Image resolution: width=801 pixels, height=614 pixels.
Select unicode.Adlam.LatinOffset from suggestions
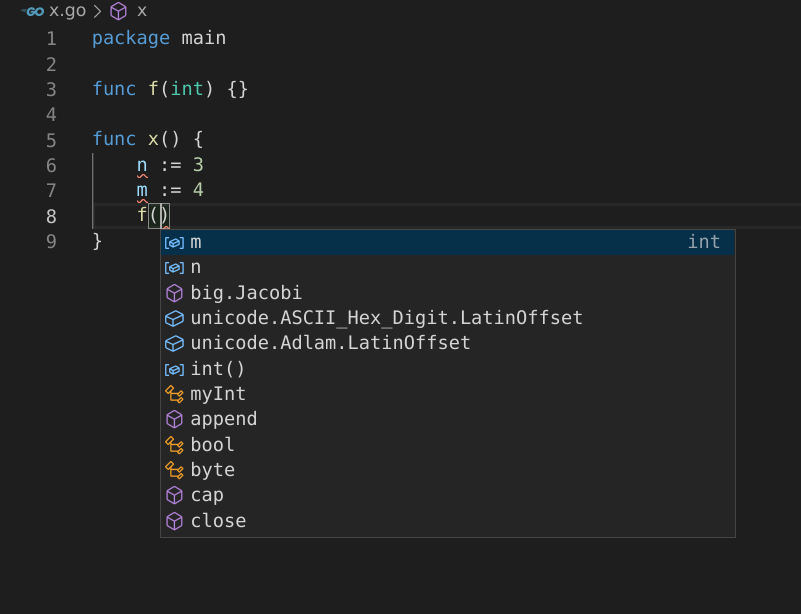coord(330,343)
